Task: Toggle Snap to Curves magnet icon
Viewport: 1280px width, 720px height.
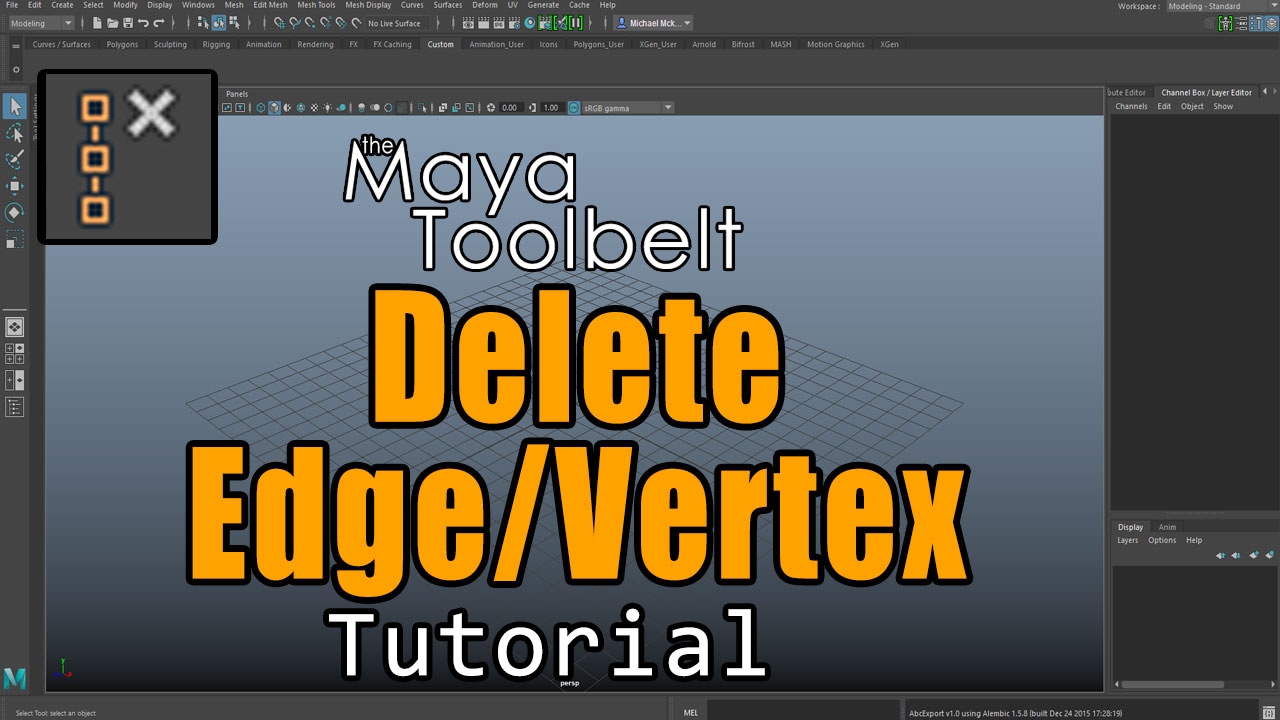Action: (x=295, y=23)
